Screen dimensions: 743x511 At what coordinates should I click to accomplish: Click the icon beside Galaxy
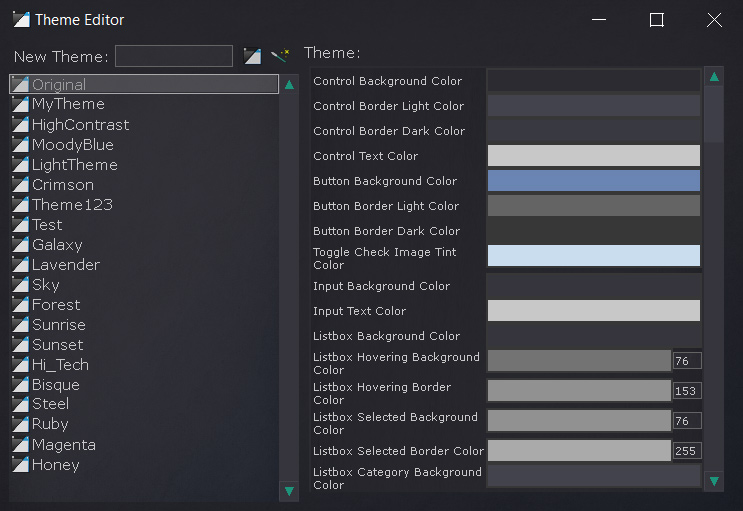pos(20,244)
